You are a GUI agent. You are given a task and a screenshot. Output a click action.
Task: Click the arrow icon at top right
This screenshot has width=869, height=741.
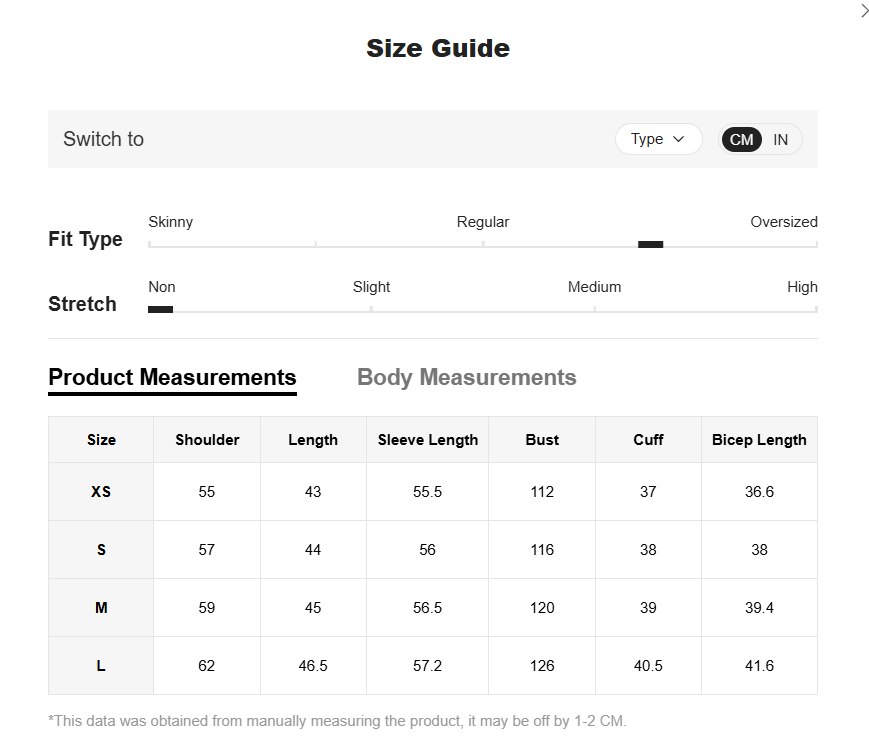pos(865,11)
